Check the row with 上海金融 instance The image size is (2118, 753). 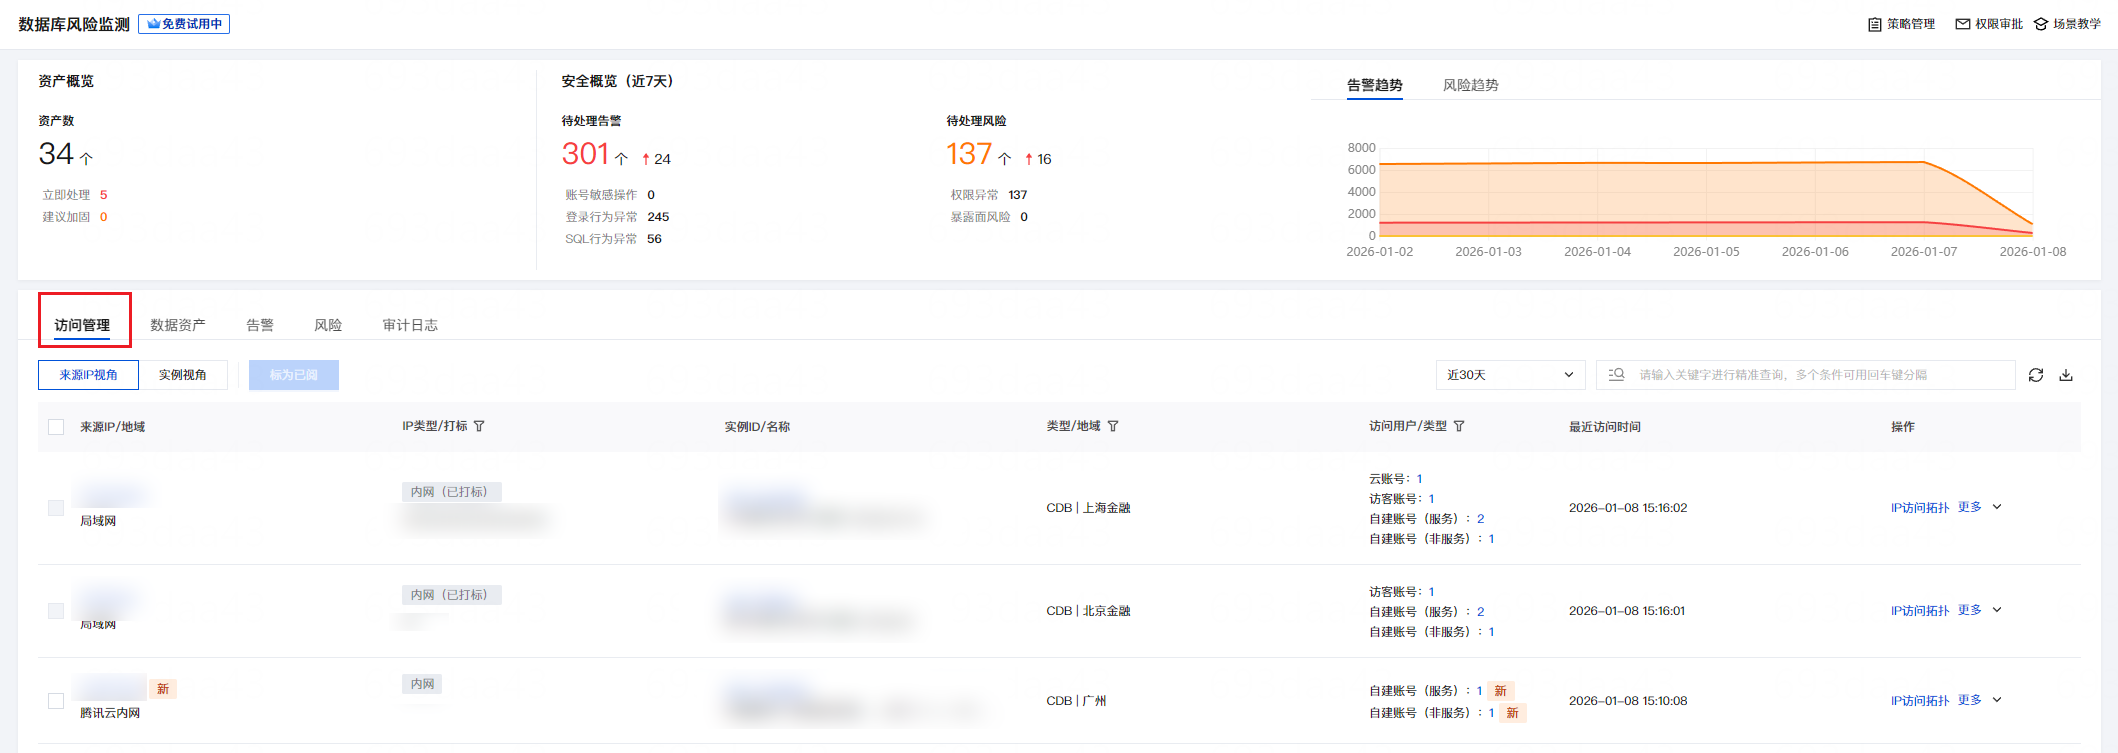(x=56, y=508)
